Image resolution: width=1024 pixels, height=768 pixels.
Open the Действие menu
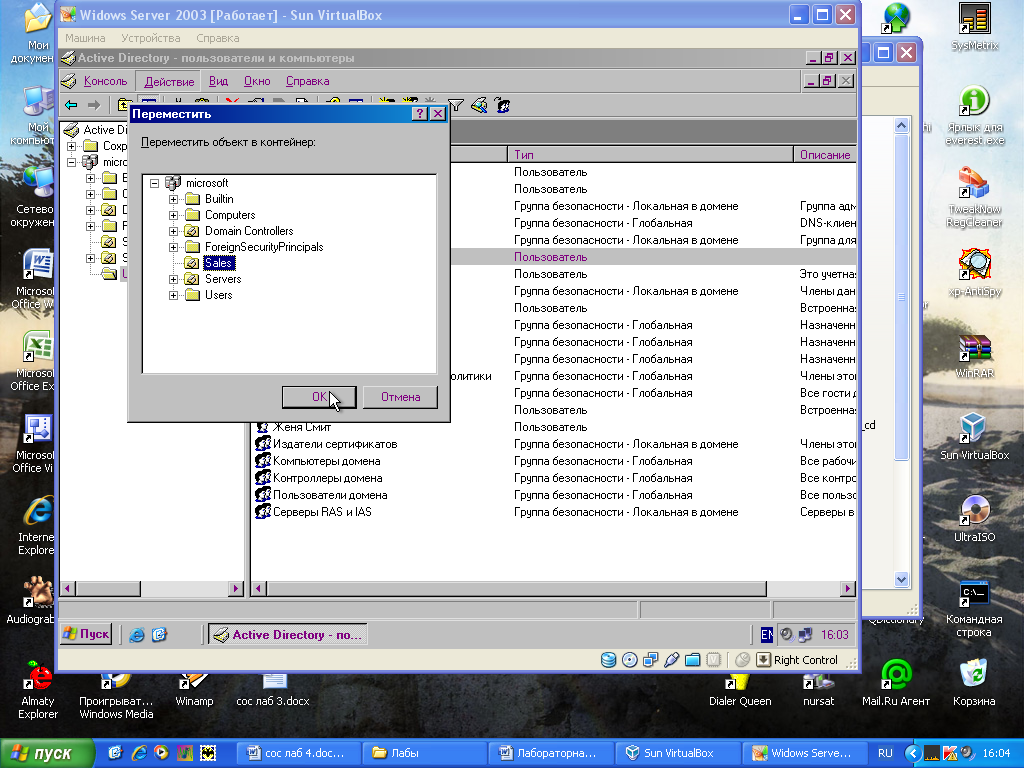click(x=169, y=82)
